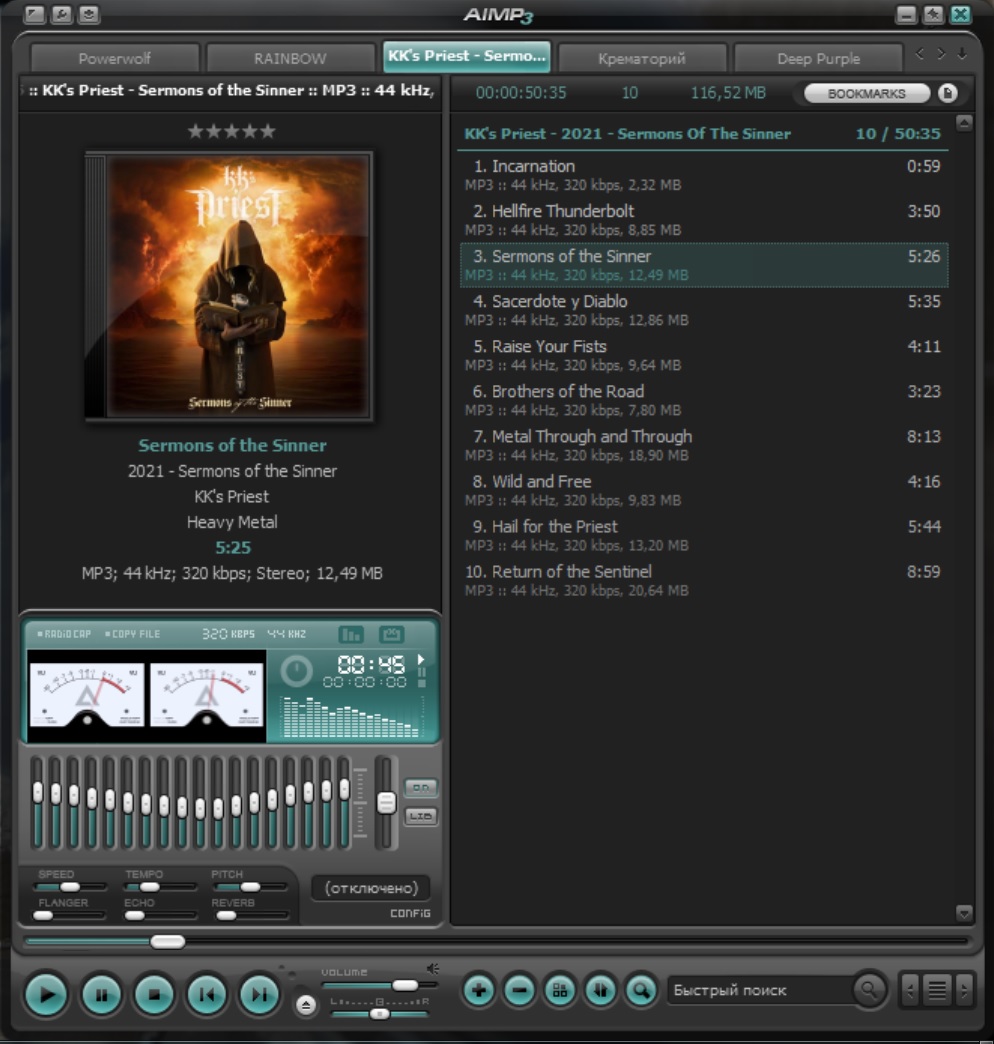Image resolution: width=994 pixels, height=1044 pixels.
Task: Click the album cover art
Action: pos(229,287)
